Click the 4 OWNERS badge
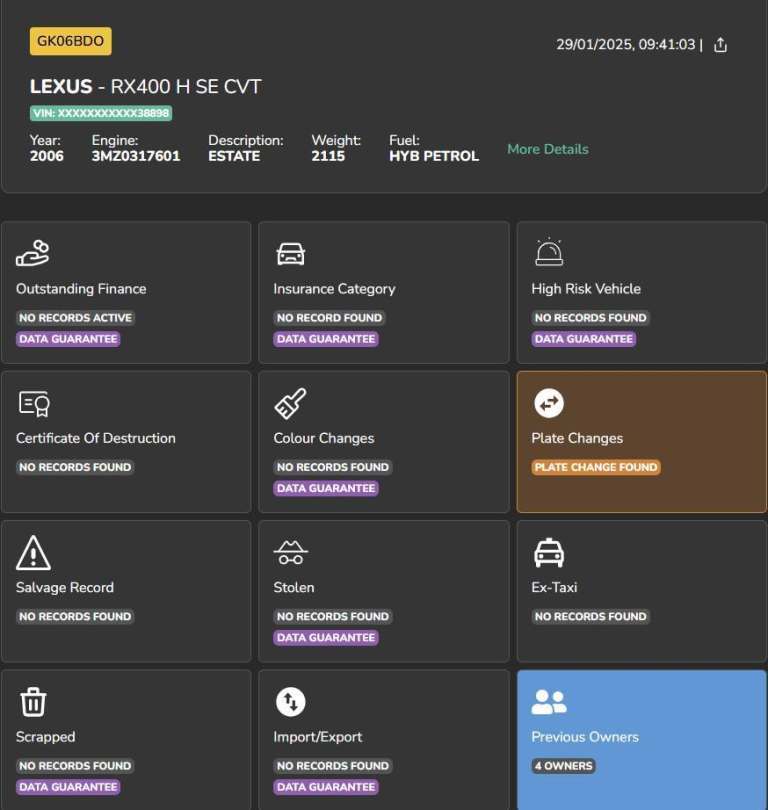The height and width of the screenshot is (810, 768). [563, 766]
